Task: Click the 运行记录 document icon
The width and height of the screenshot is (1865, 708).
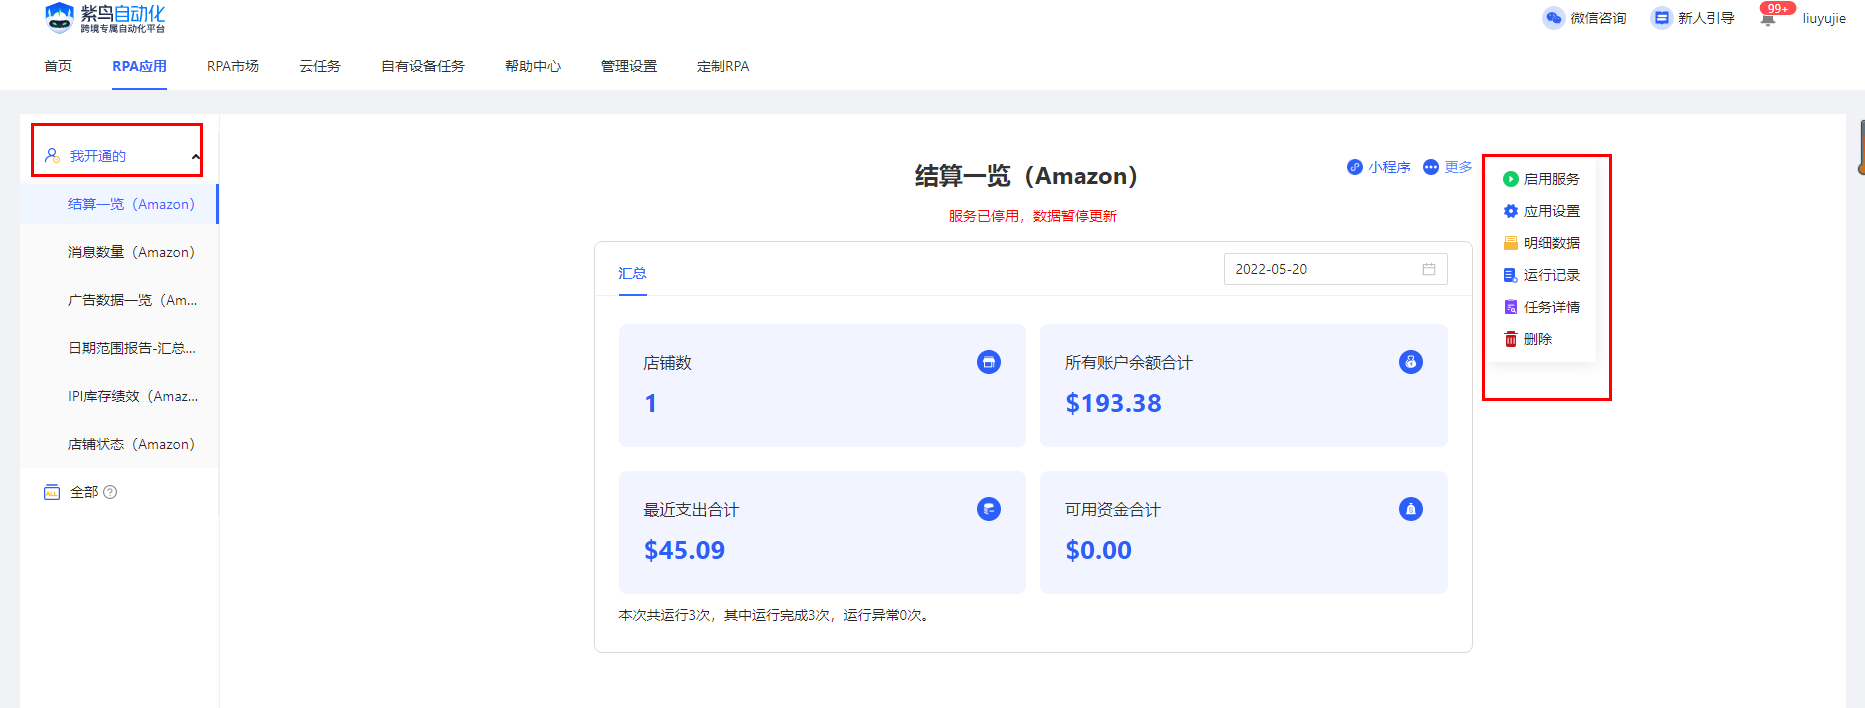Action: coord(1511,275)
